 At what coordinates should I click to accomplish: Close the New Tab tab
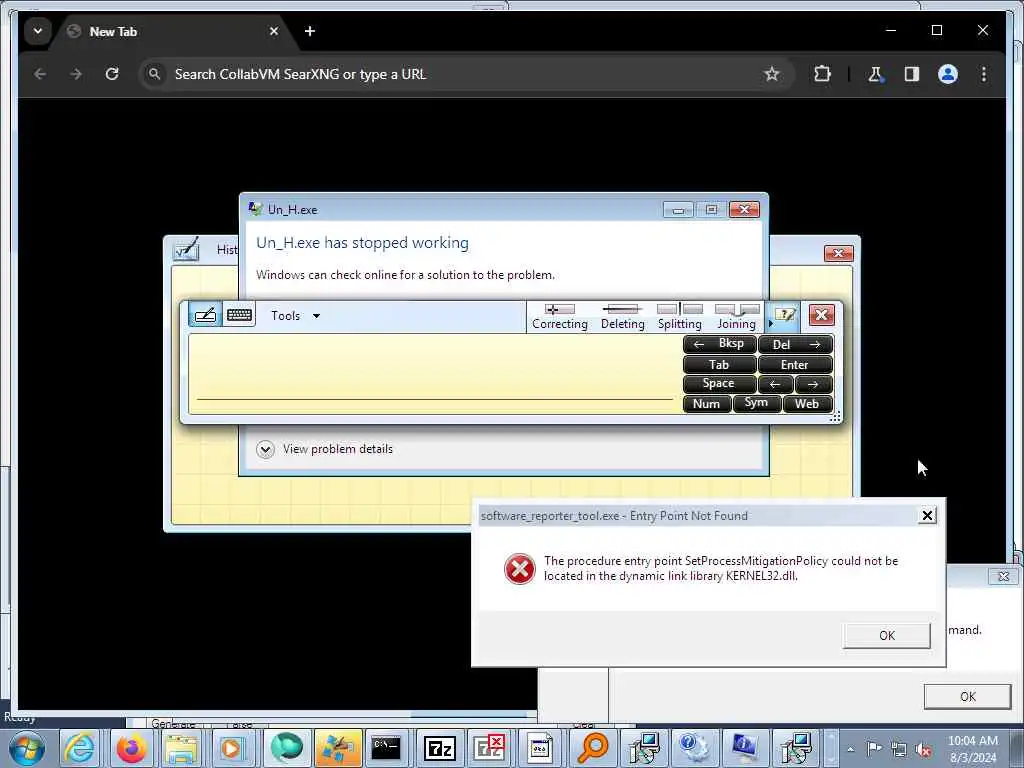(x=274, y=31)
